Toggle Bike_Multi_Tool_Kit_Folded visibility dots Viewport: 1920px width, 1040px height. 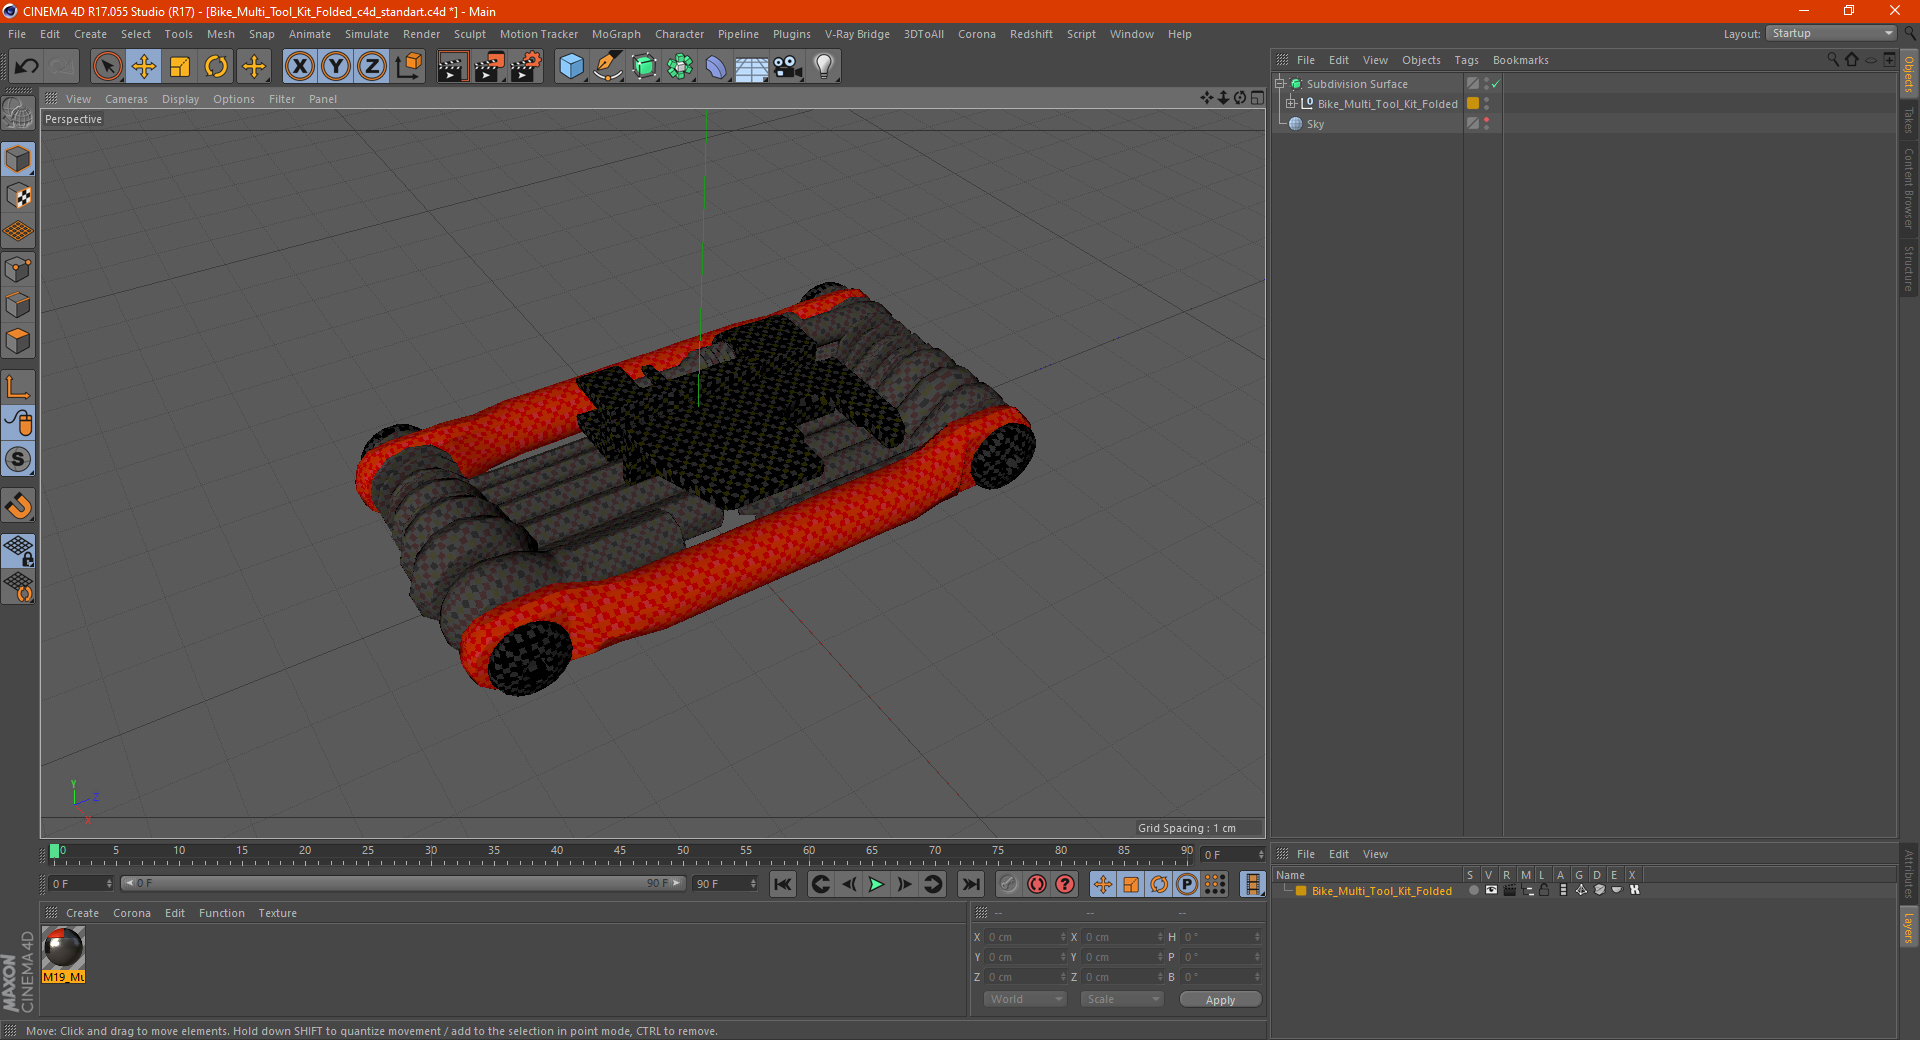[1487, 104]
